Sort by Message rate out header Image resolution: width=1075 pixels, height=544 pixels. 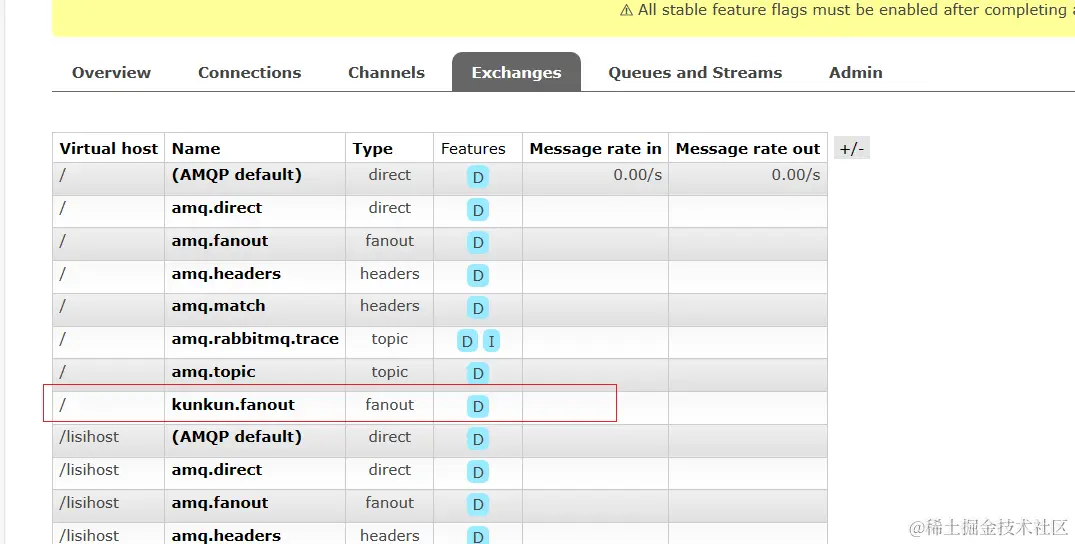point(748,149)
